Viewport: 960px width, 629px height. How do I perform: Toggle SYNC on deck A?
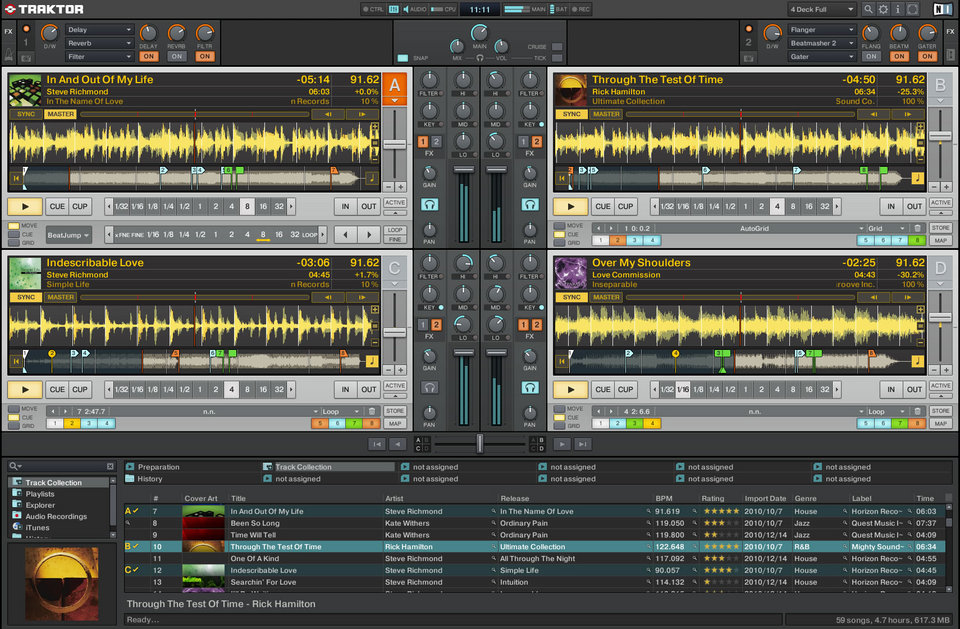26,115
